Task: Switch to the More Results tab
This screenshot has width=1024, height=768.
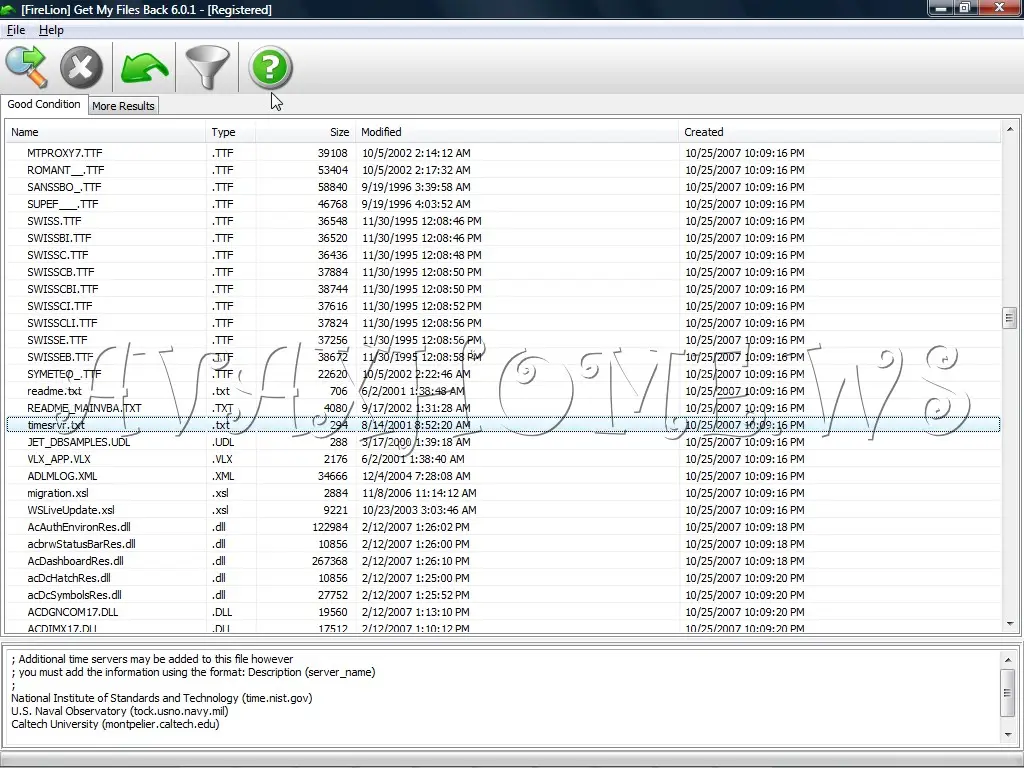Action: pyautogui.click(x=123, y=106)
